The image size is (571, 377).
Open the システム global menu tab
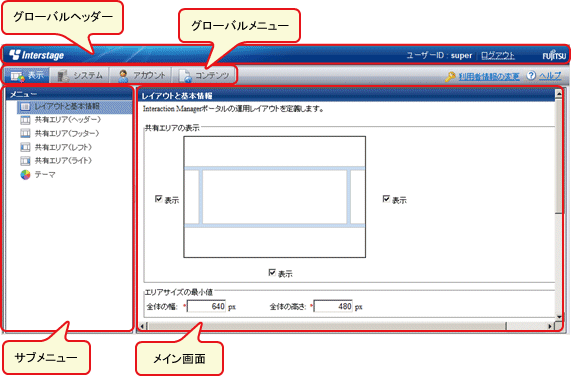(x=79, y=75)
